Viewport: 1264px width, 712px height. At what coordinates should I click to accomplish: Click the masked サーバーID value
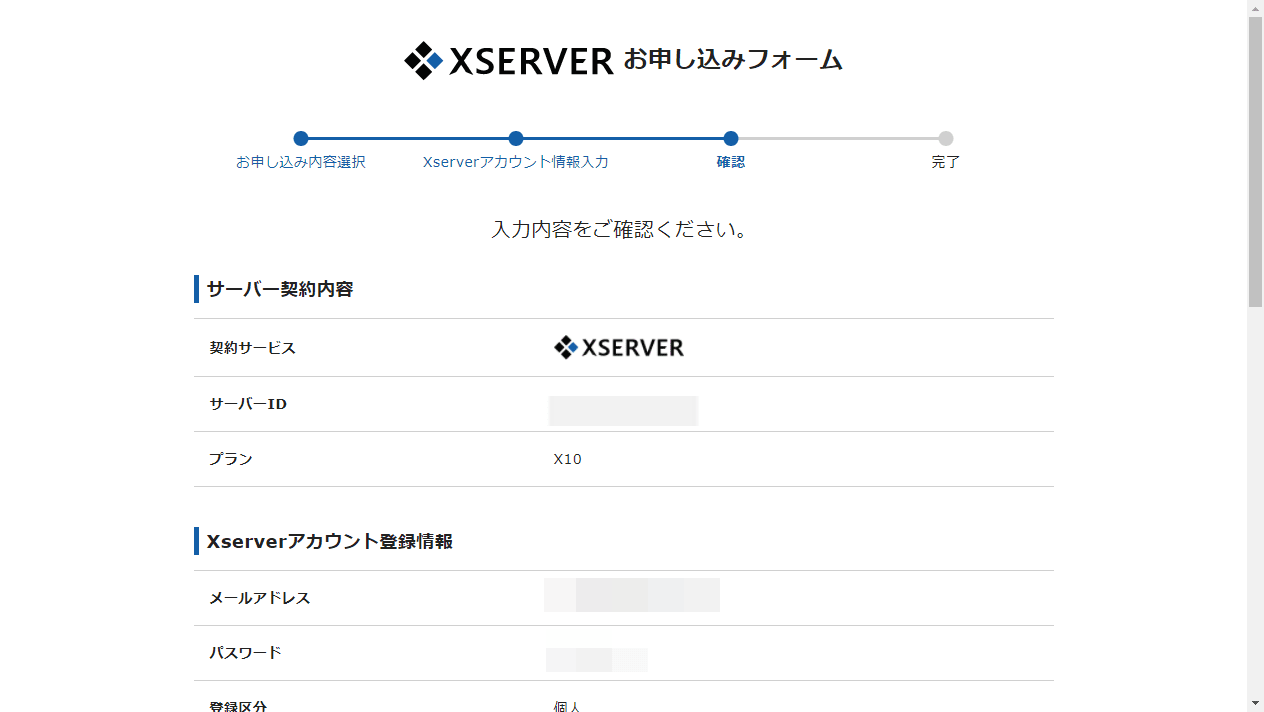coord(623,411)
